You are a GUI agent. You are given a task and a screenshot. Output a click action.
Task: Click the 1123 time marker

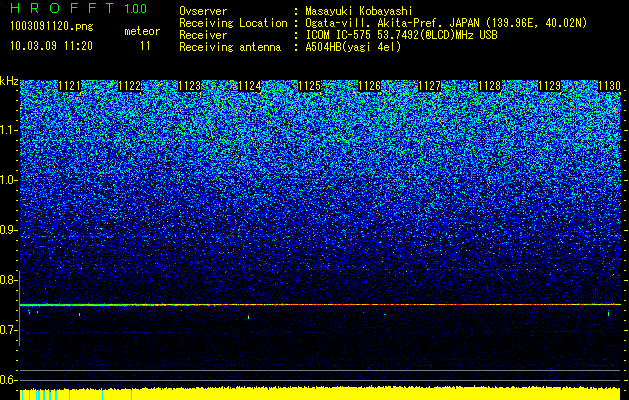pos(189,86)
